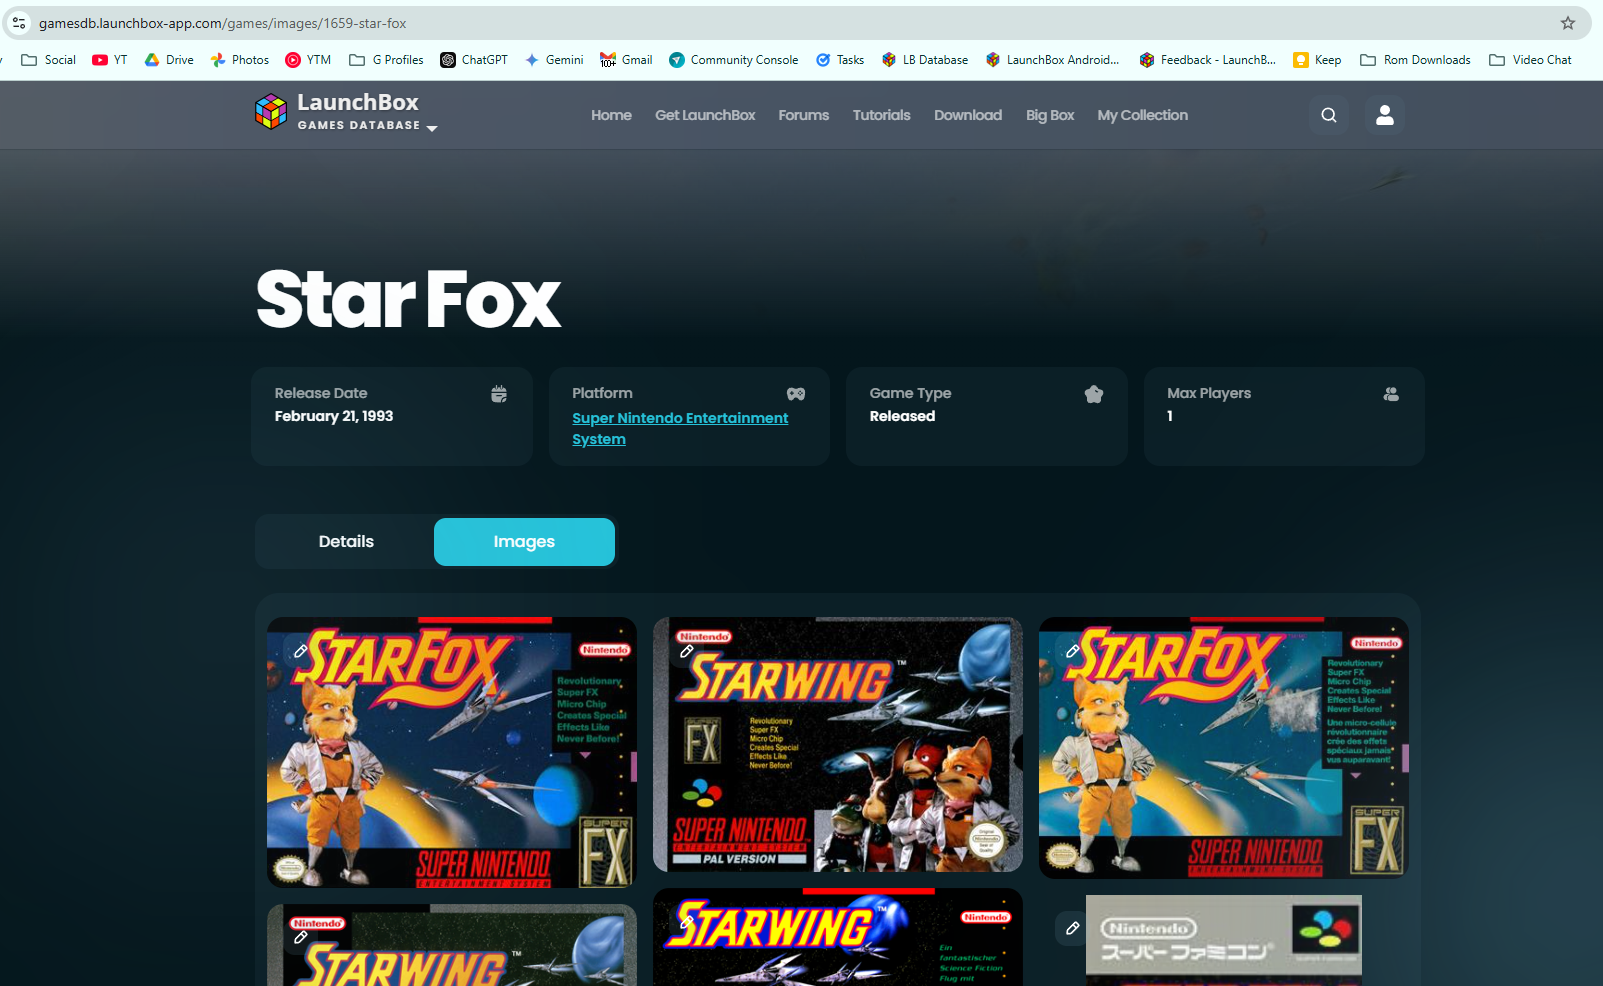
Task: Edit the German Starwing box image
Action: 686,921
